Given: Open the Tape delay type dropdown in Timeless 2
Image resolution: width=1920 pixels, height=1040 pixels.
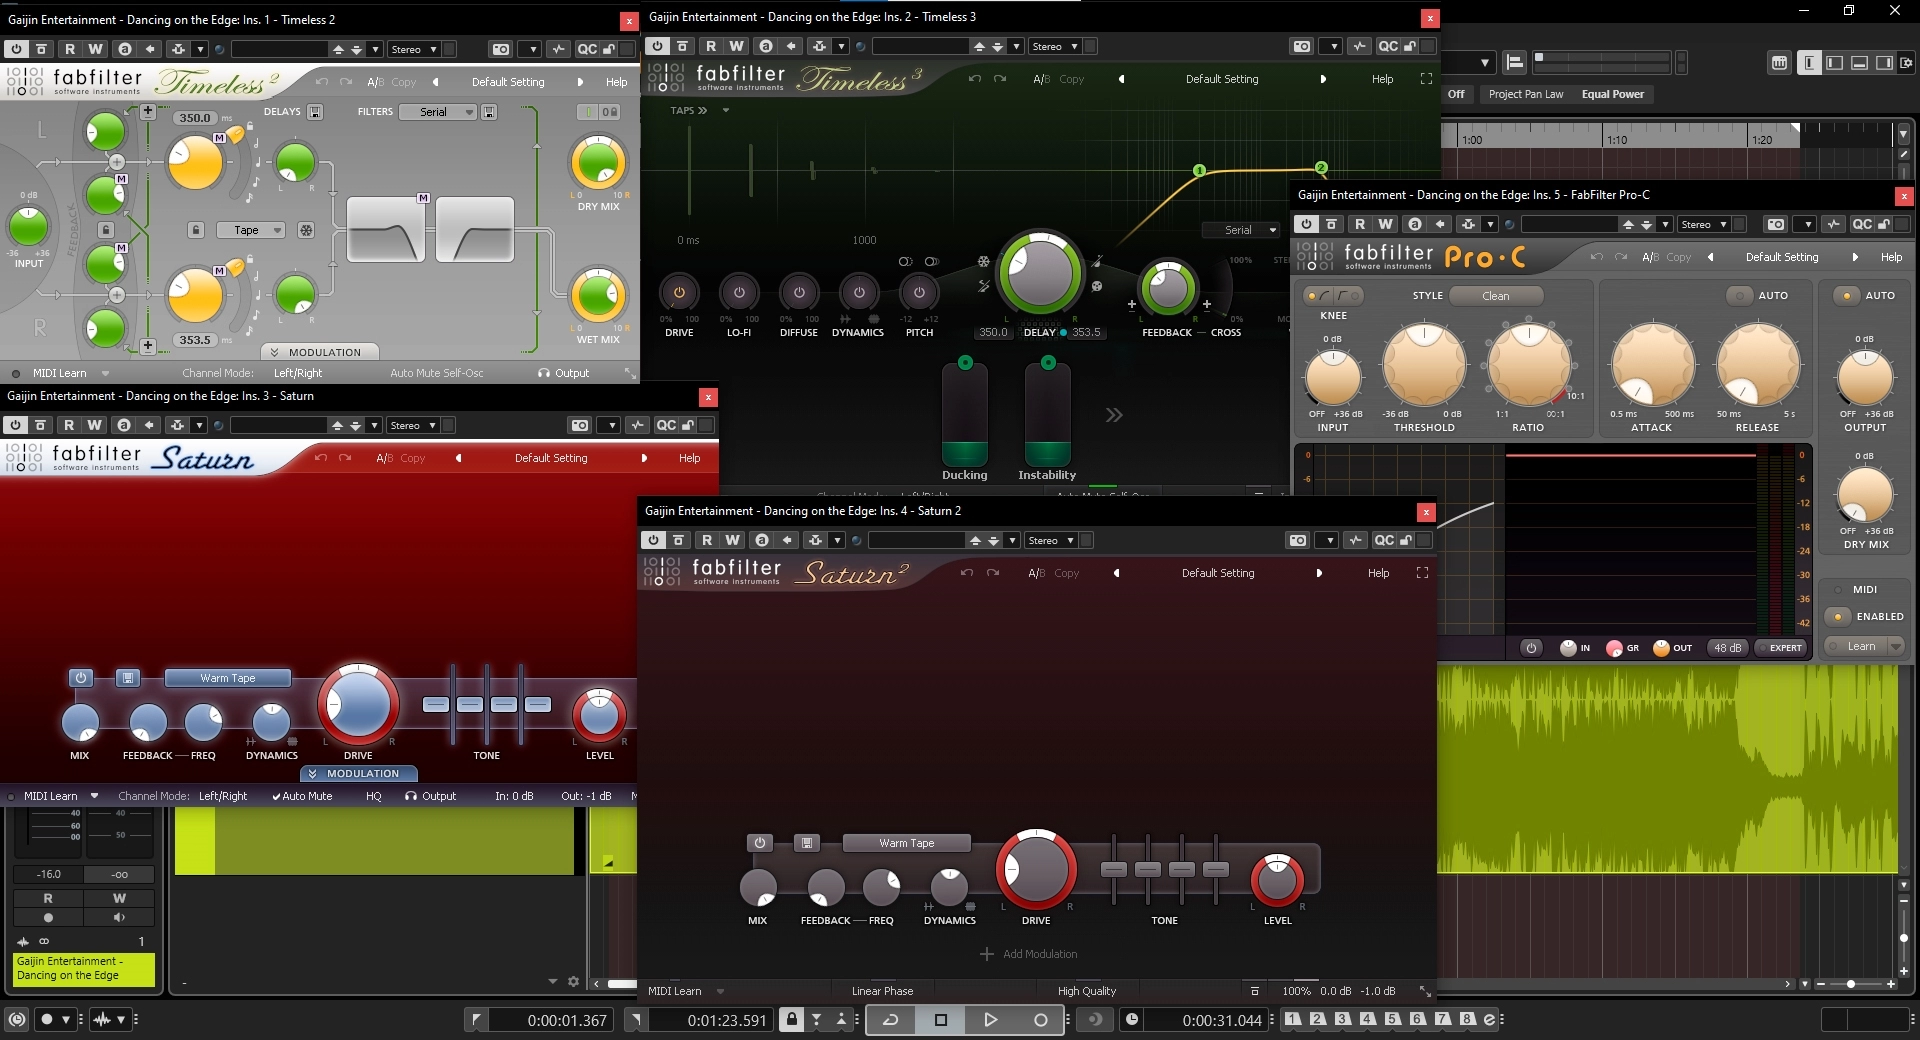Looking at the screenshot, I should pyautogui.click(x=250, y=230).
